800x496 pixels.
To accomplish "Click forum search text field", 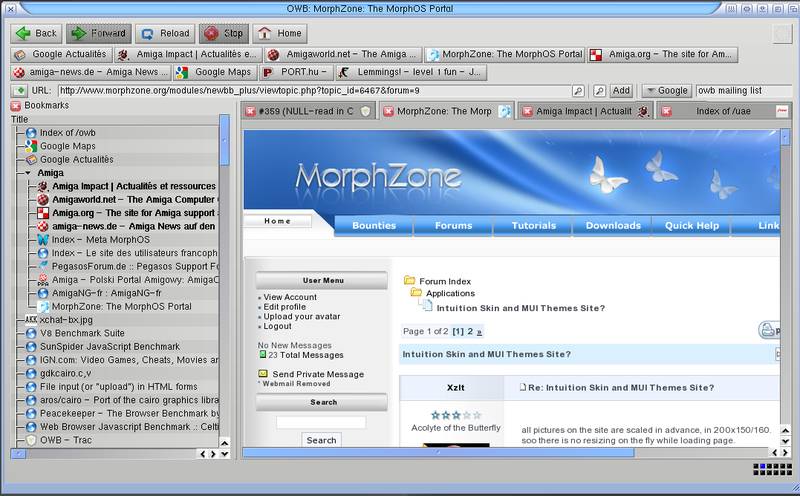I will coord(321,422).
